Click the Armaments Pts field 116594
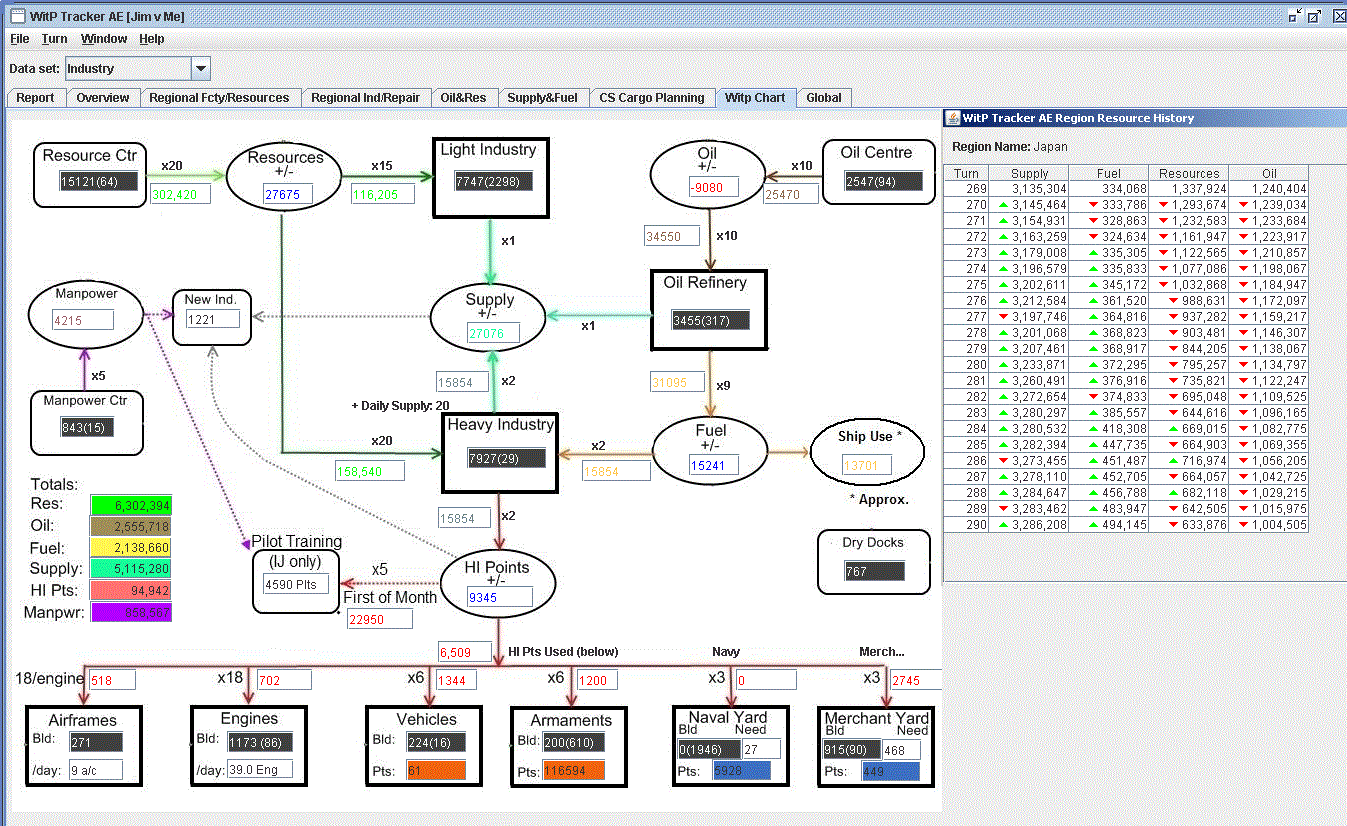 click(572, 771)
